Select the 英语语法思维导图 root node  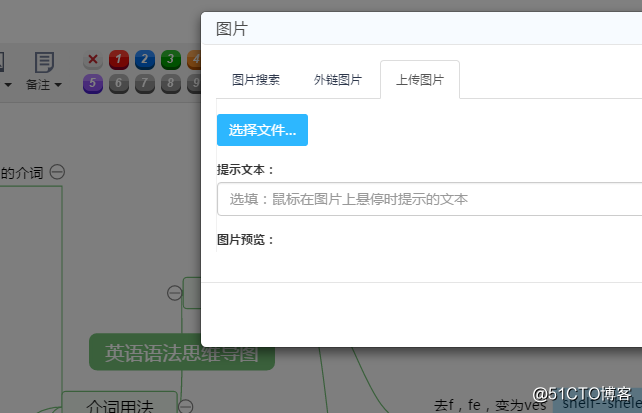[182, 352]
